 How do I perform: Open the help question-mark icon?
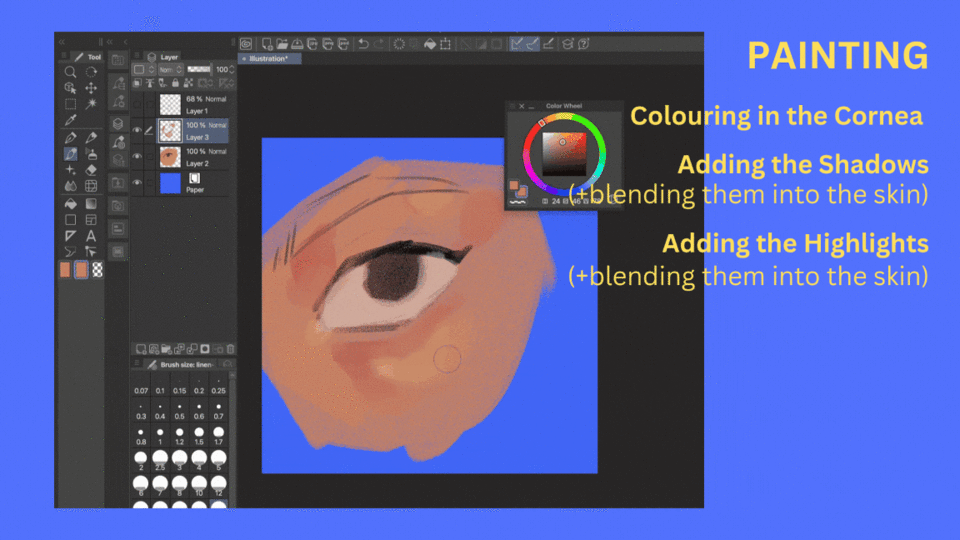click(x=583, y=43)
